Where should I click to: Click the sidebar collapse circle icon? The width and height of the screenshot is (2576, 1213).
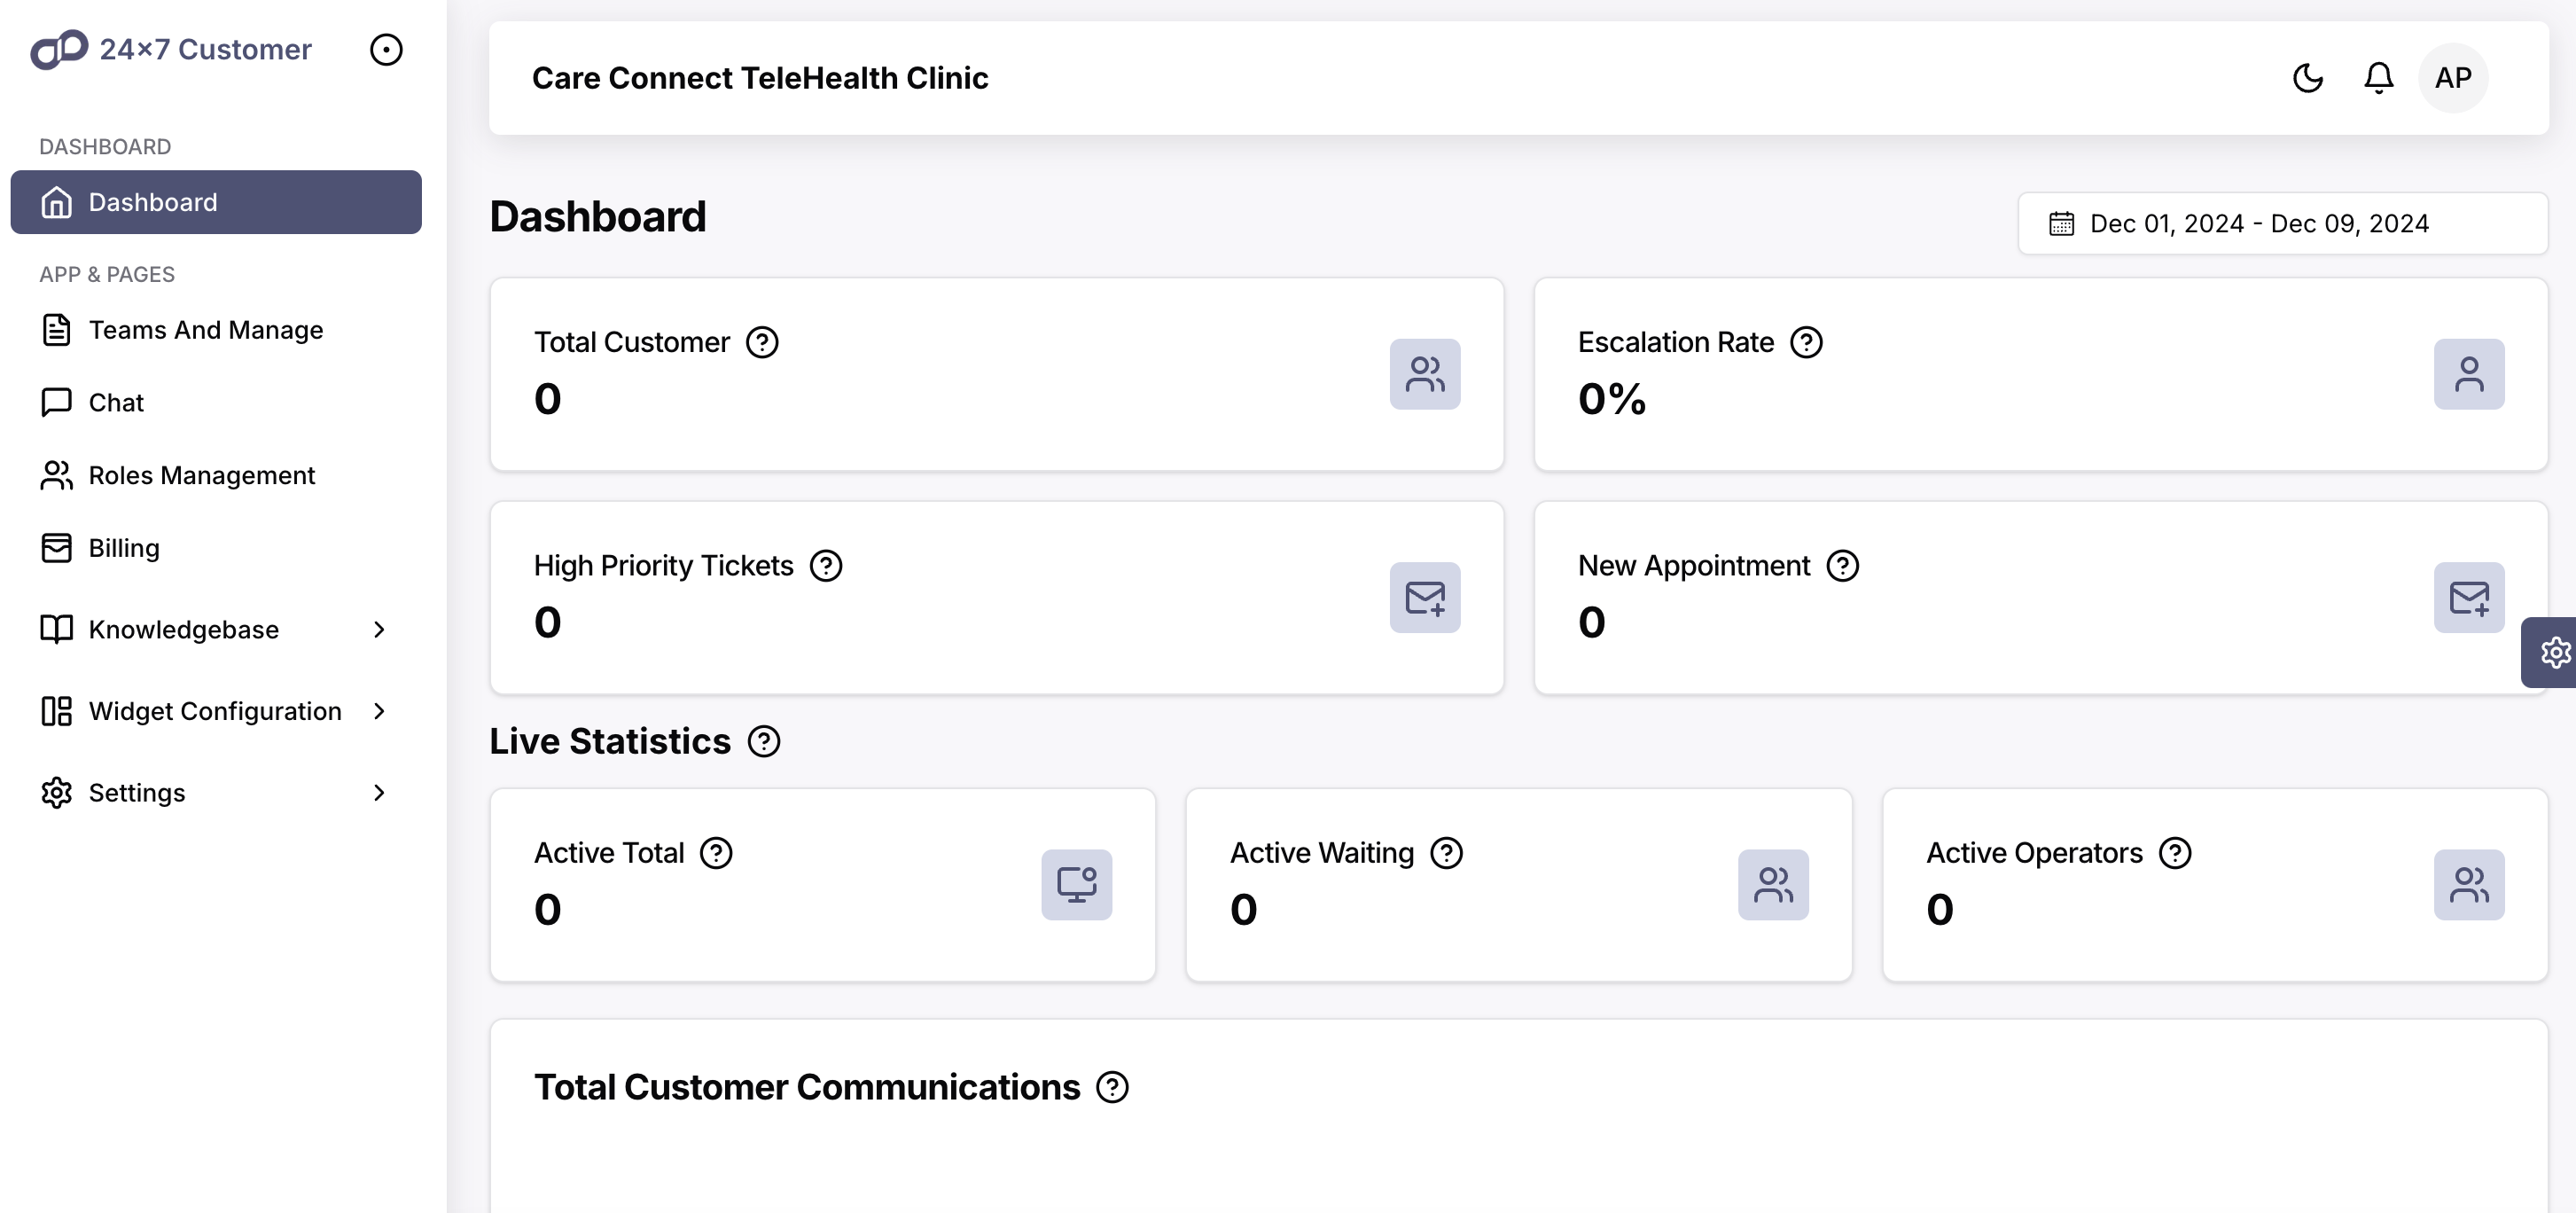pos(386,49)
